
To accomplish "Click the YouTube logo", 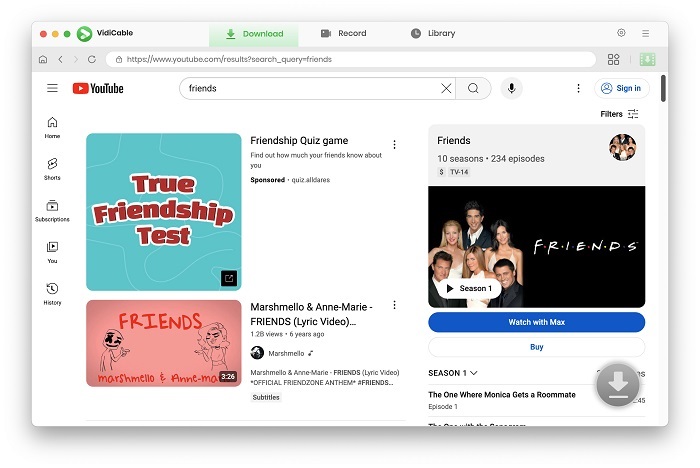I will pos(98,88).
